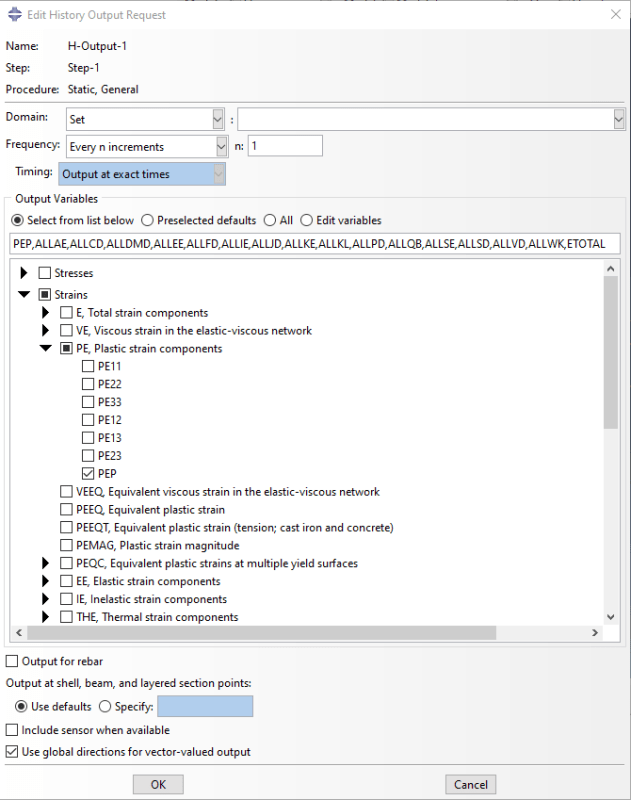Viewport: 631px width, 800px height.
Task: Toggle the Strains checkbox
Action: point(45,294)
